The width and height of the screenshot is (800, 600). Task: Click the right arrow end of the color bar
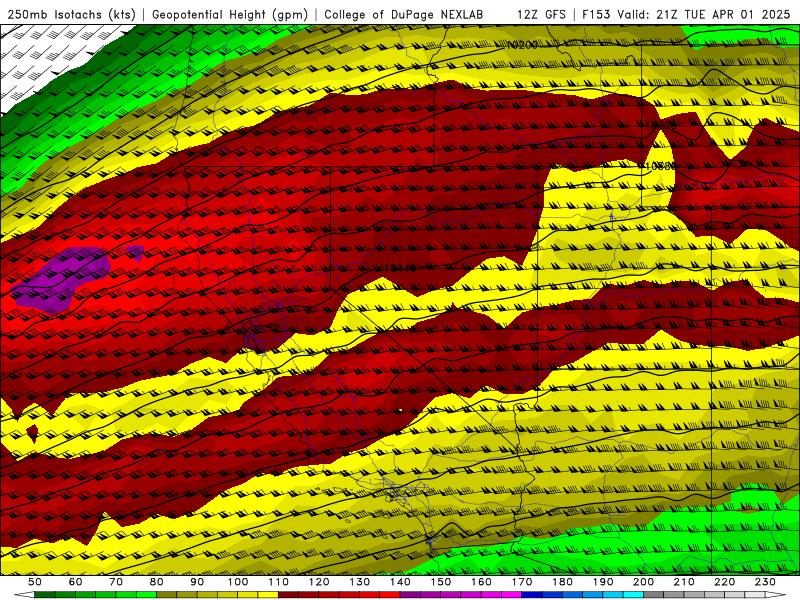coord(776,595)
